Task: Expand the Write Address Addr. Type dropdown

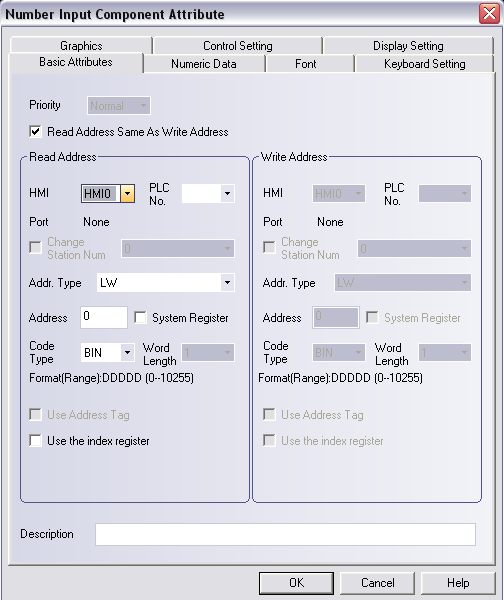Action: [x=403, y=282]
